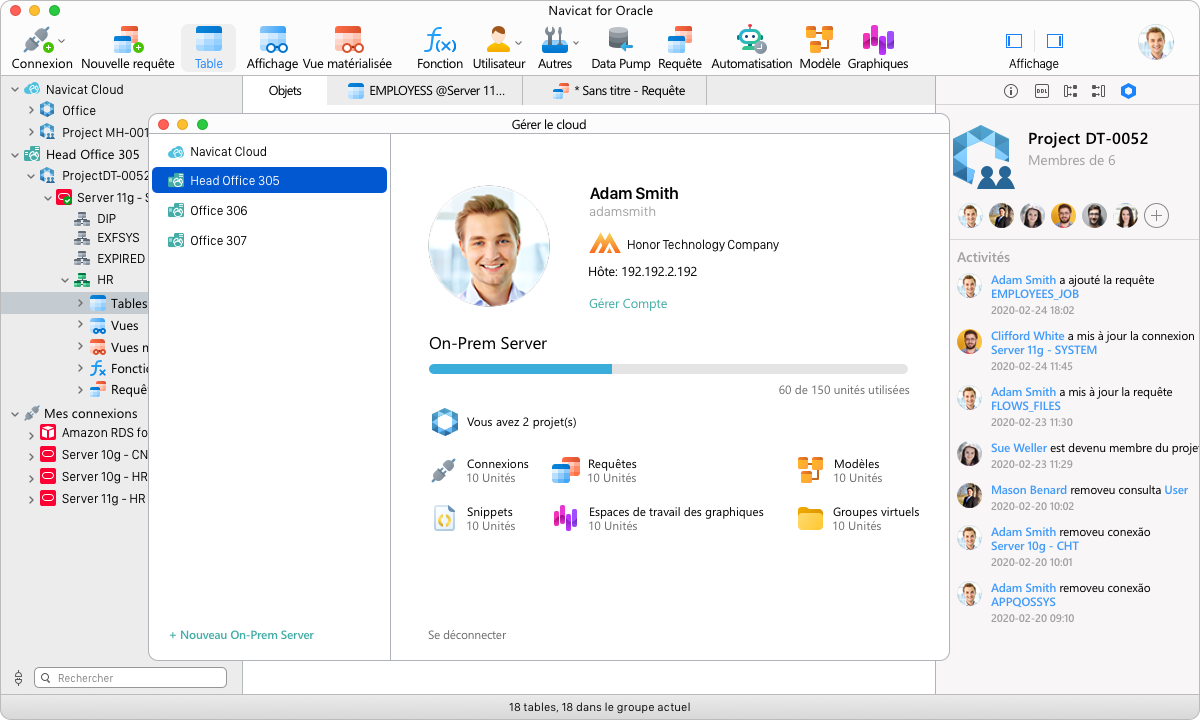Open the Connexion toolbar button

click(x=42, y=48)
